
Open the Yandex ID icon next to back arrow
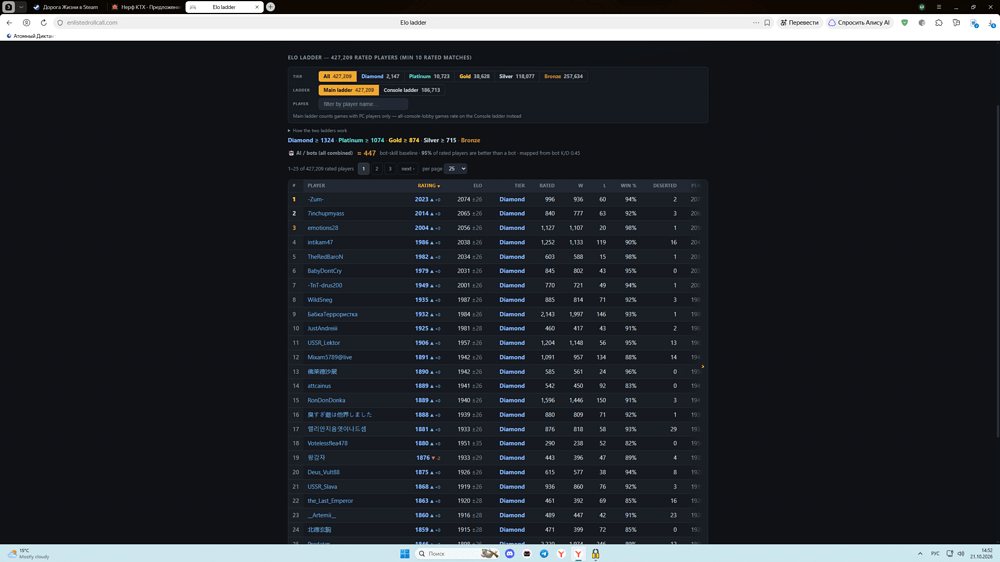tap(26, 22)
